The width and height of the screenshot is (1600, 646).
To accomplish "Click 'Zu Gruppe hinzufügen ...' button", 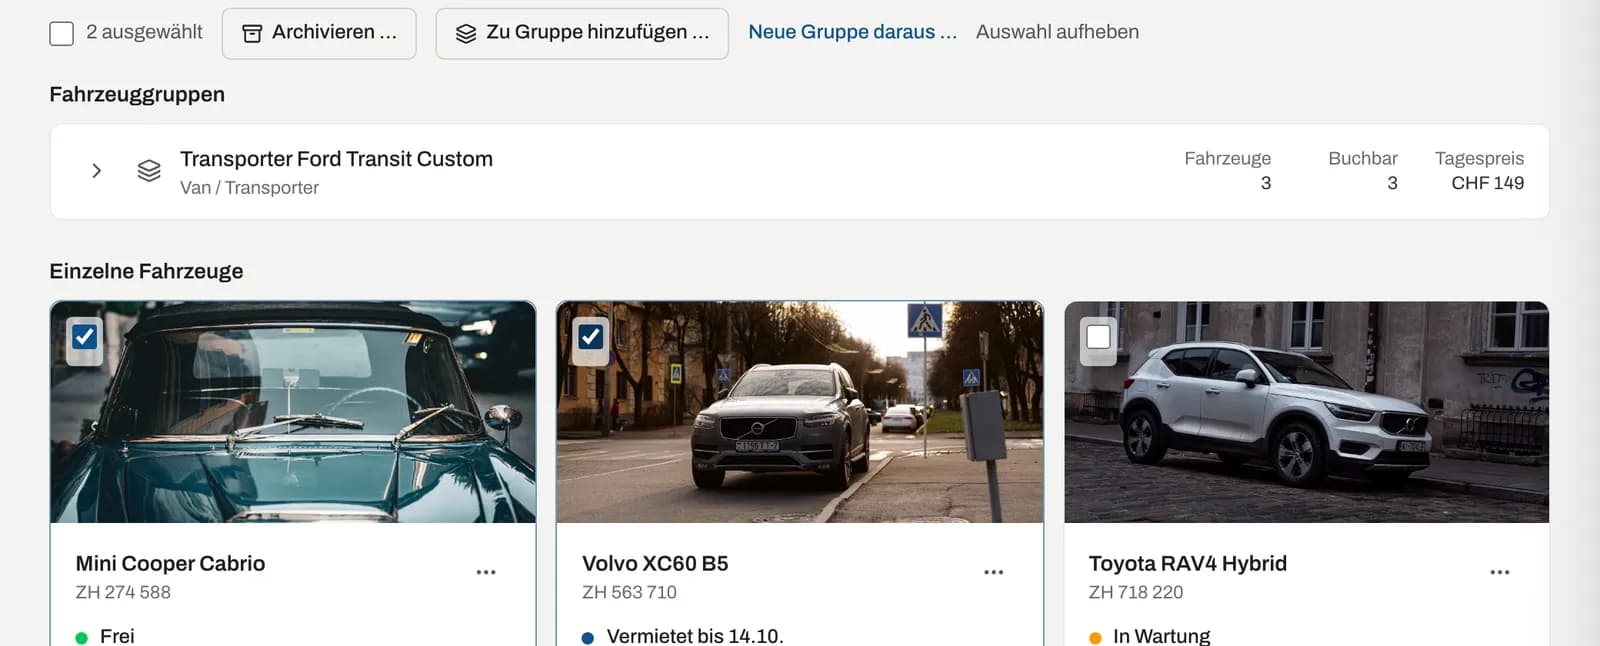I will (582, 33).
